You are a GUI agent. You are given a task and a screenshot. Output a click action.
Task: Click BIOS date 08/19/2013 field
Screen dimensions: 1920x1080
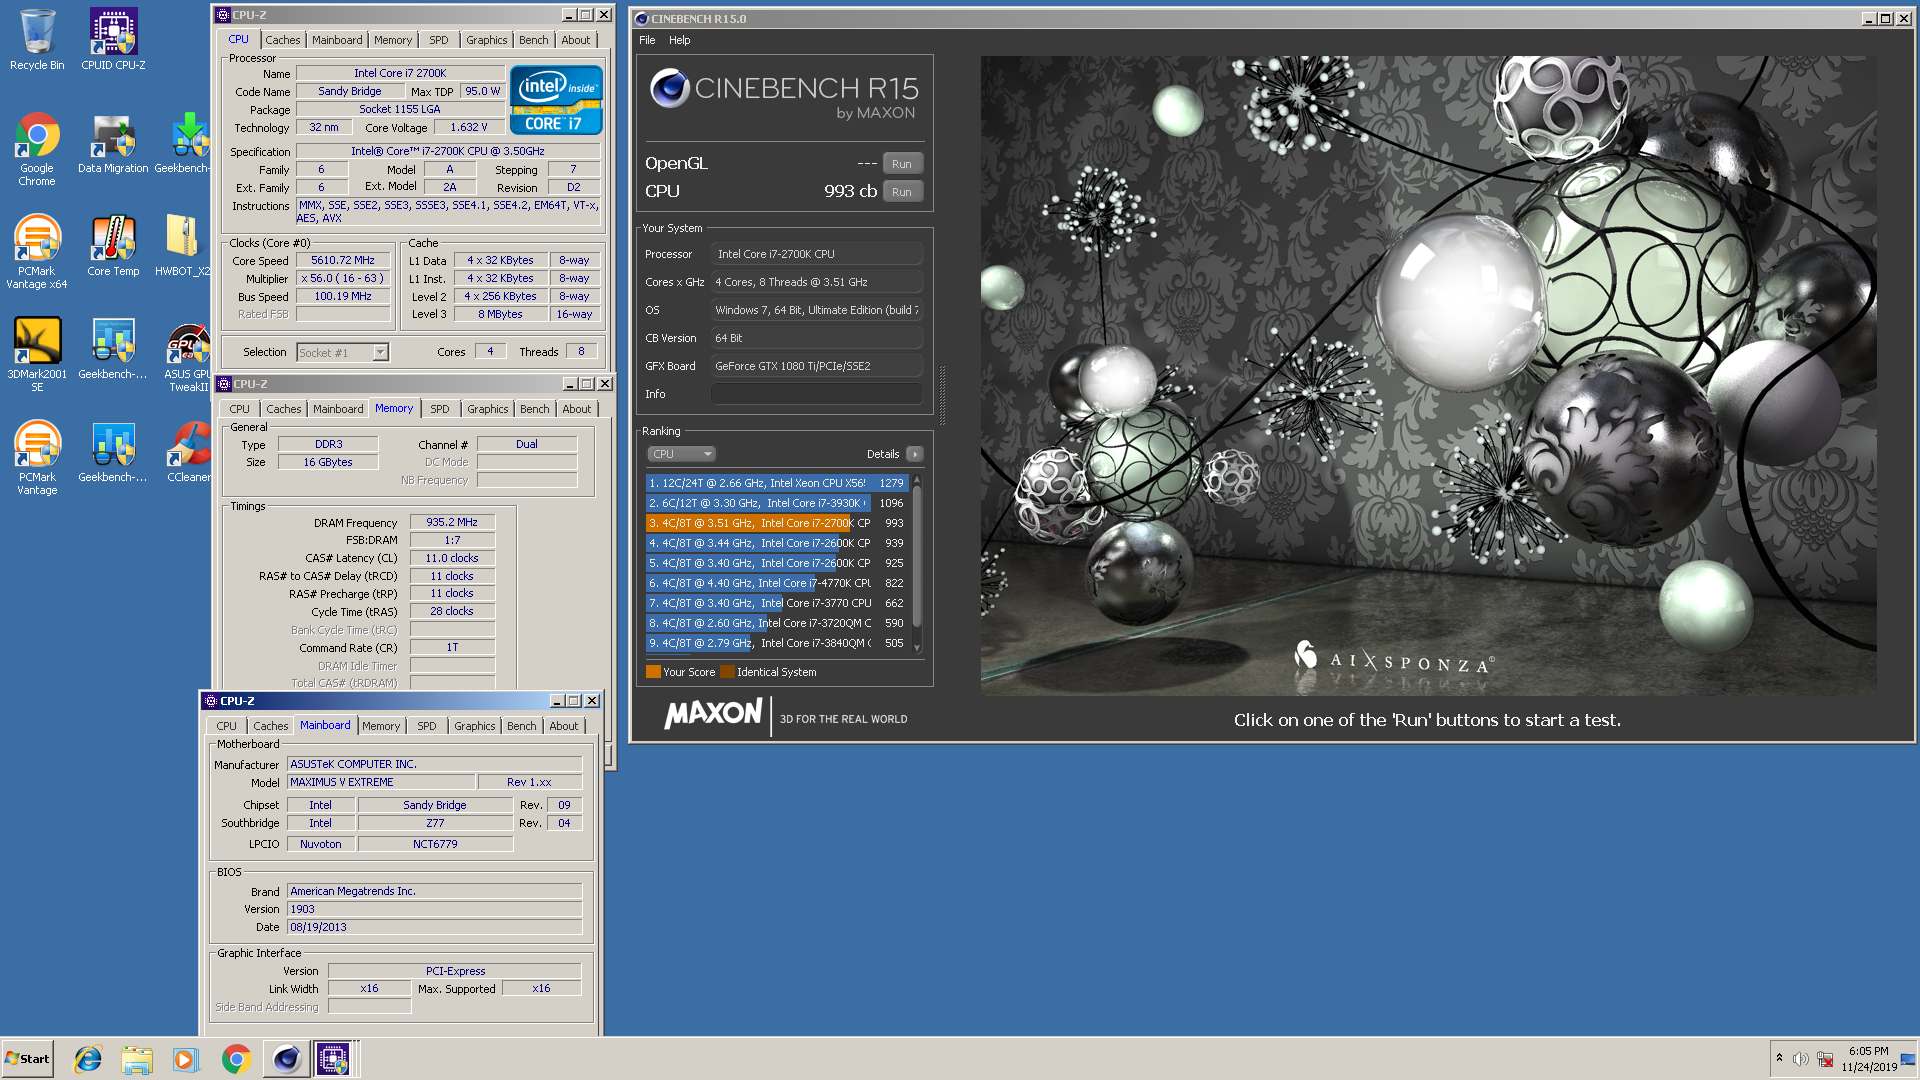point(434,927)
